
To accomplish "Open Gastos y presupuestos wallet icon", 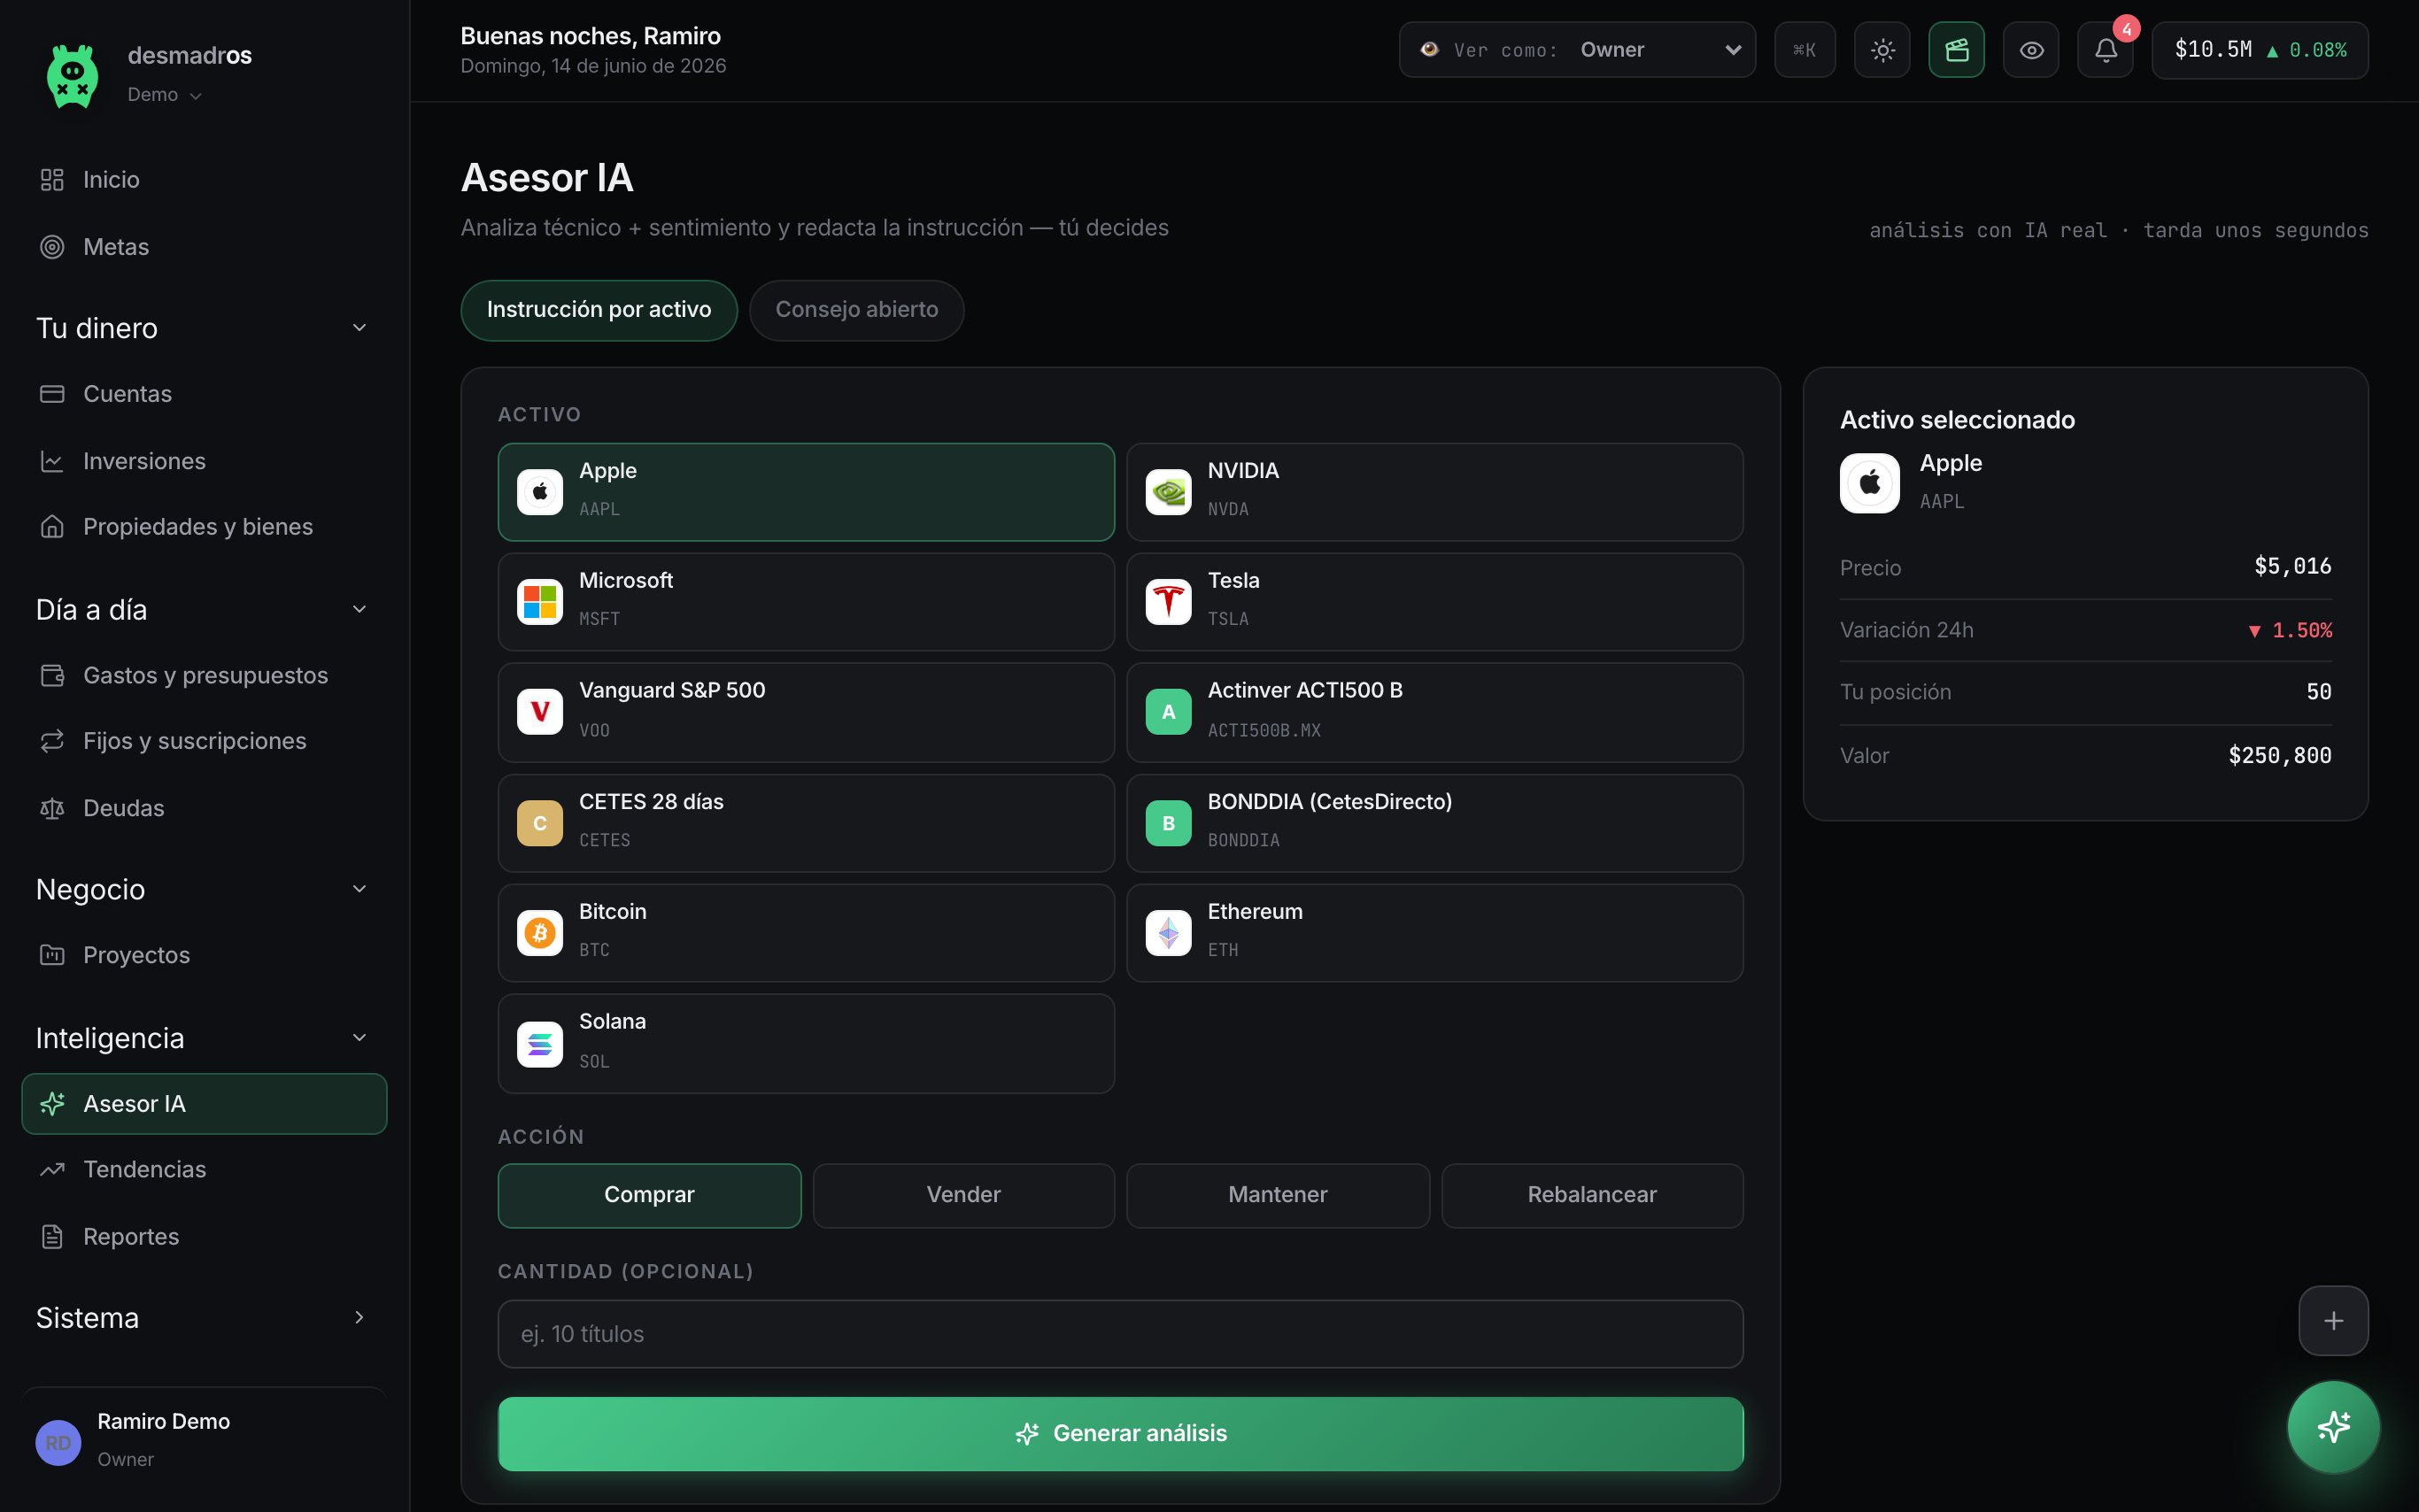I will point(52,676).
